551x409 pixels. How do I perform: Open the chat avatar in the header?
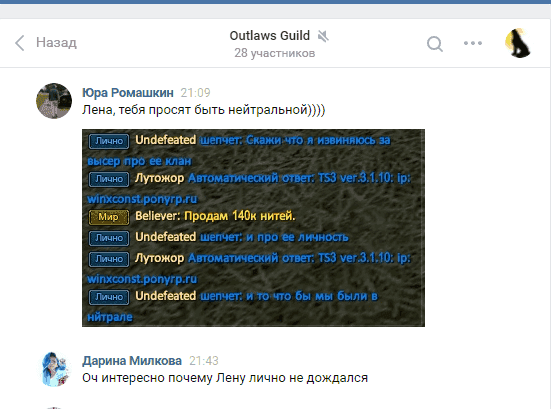518,43
